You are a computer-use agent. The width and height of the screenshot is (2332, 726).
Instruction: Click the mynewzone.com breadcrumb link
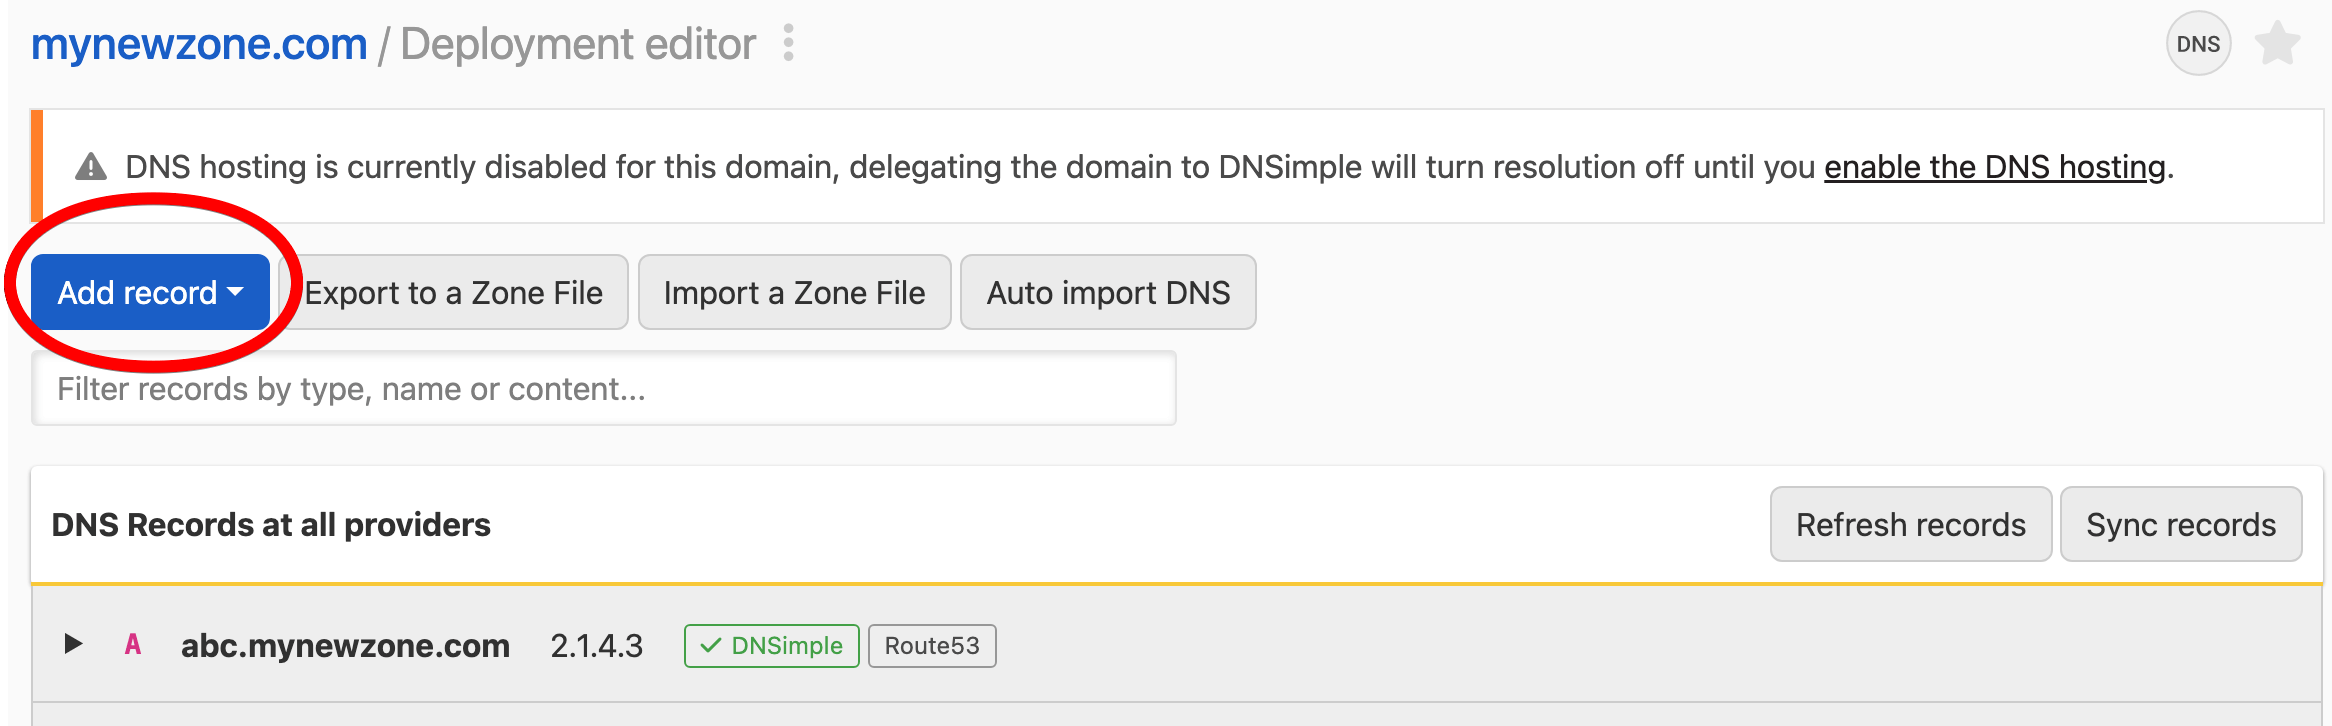pyautogui.click(x=199, y=45)
